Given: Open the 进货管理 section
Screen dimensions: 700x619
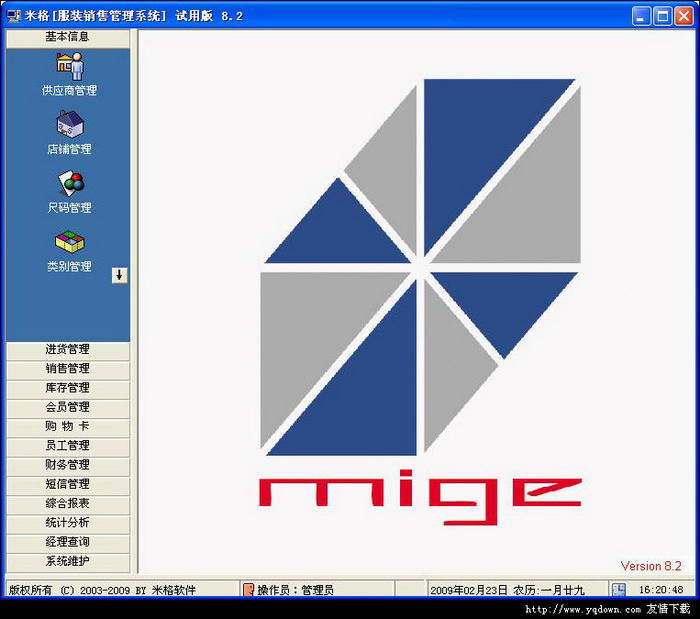Looking at the screenshot, I should point(68,351).
